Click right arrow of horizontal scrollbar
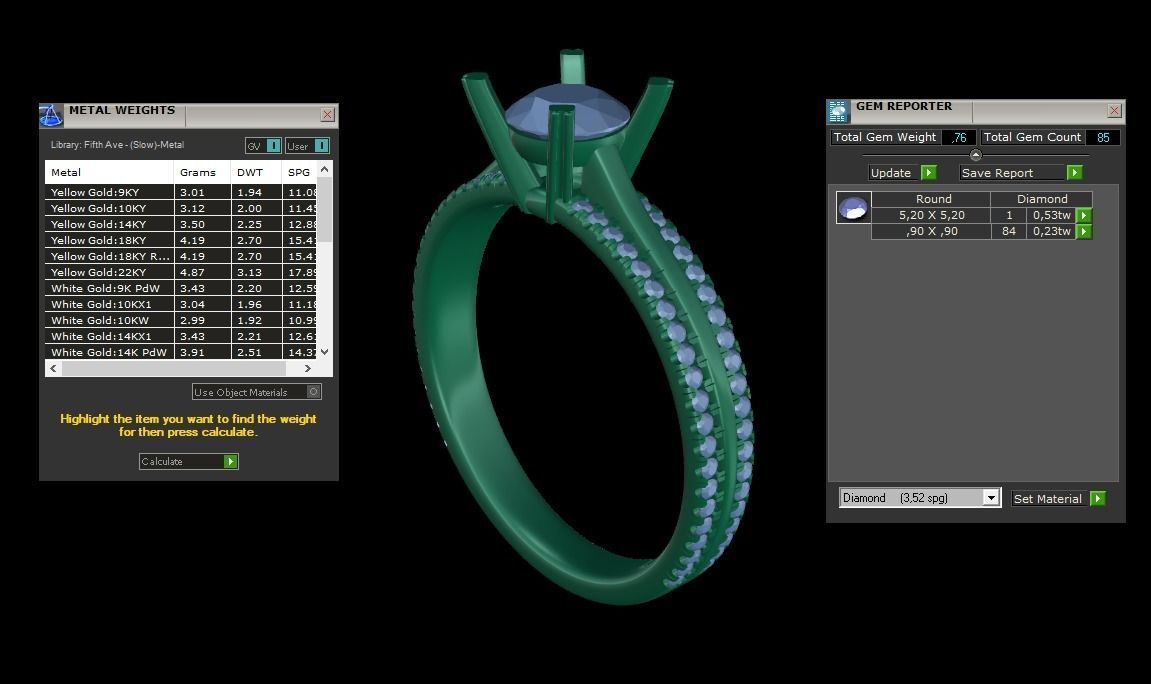 (x=308, y=368)
